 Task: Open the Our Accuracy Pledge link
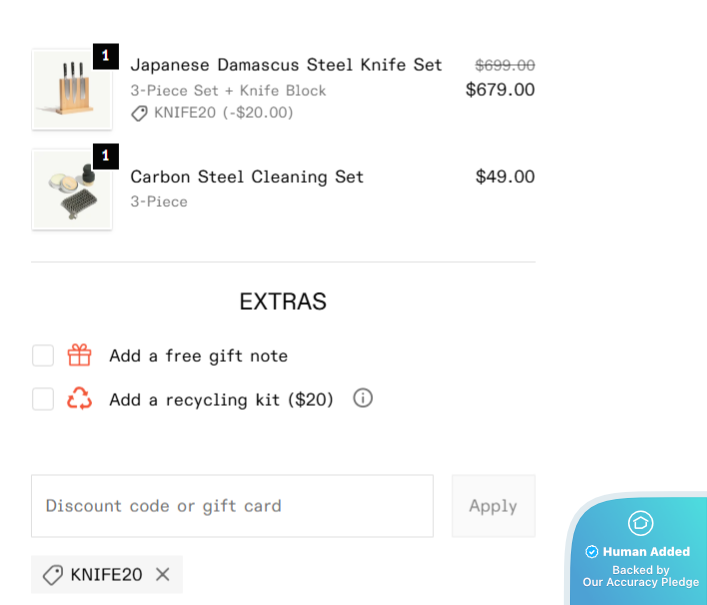tap(641, 582)
